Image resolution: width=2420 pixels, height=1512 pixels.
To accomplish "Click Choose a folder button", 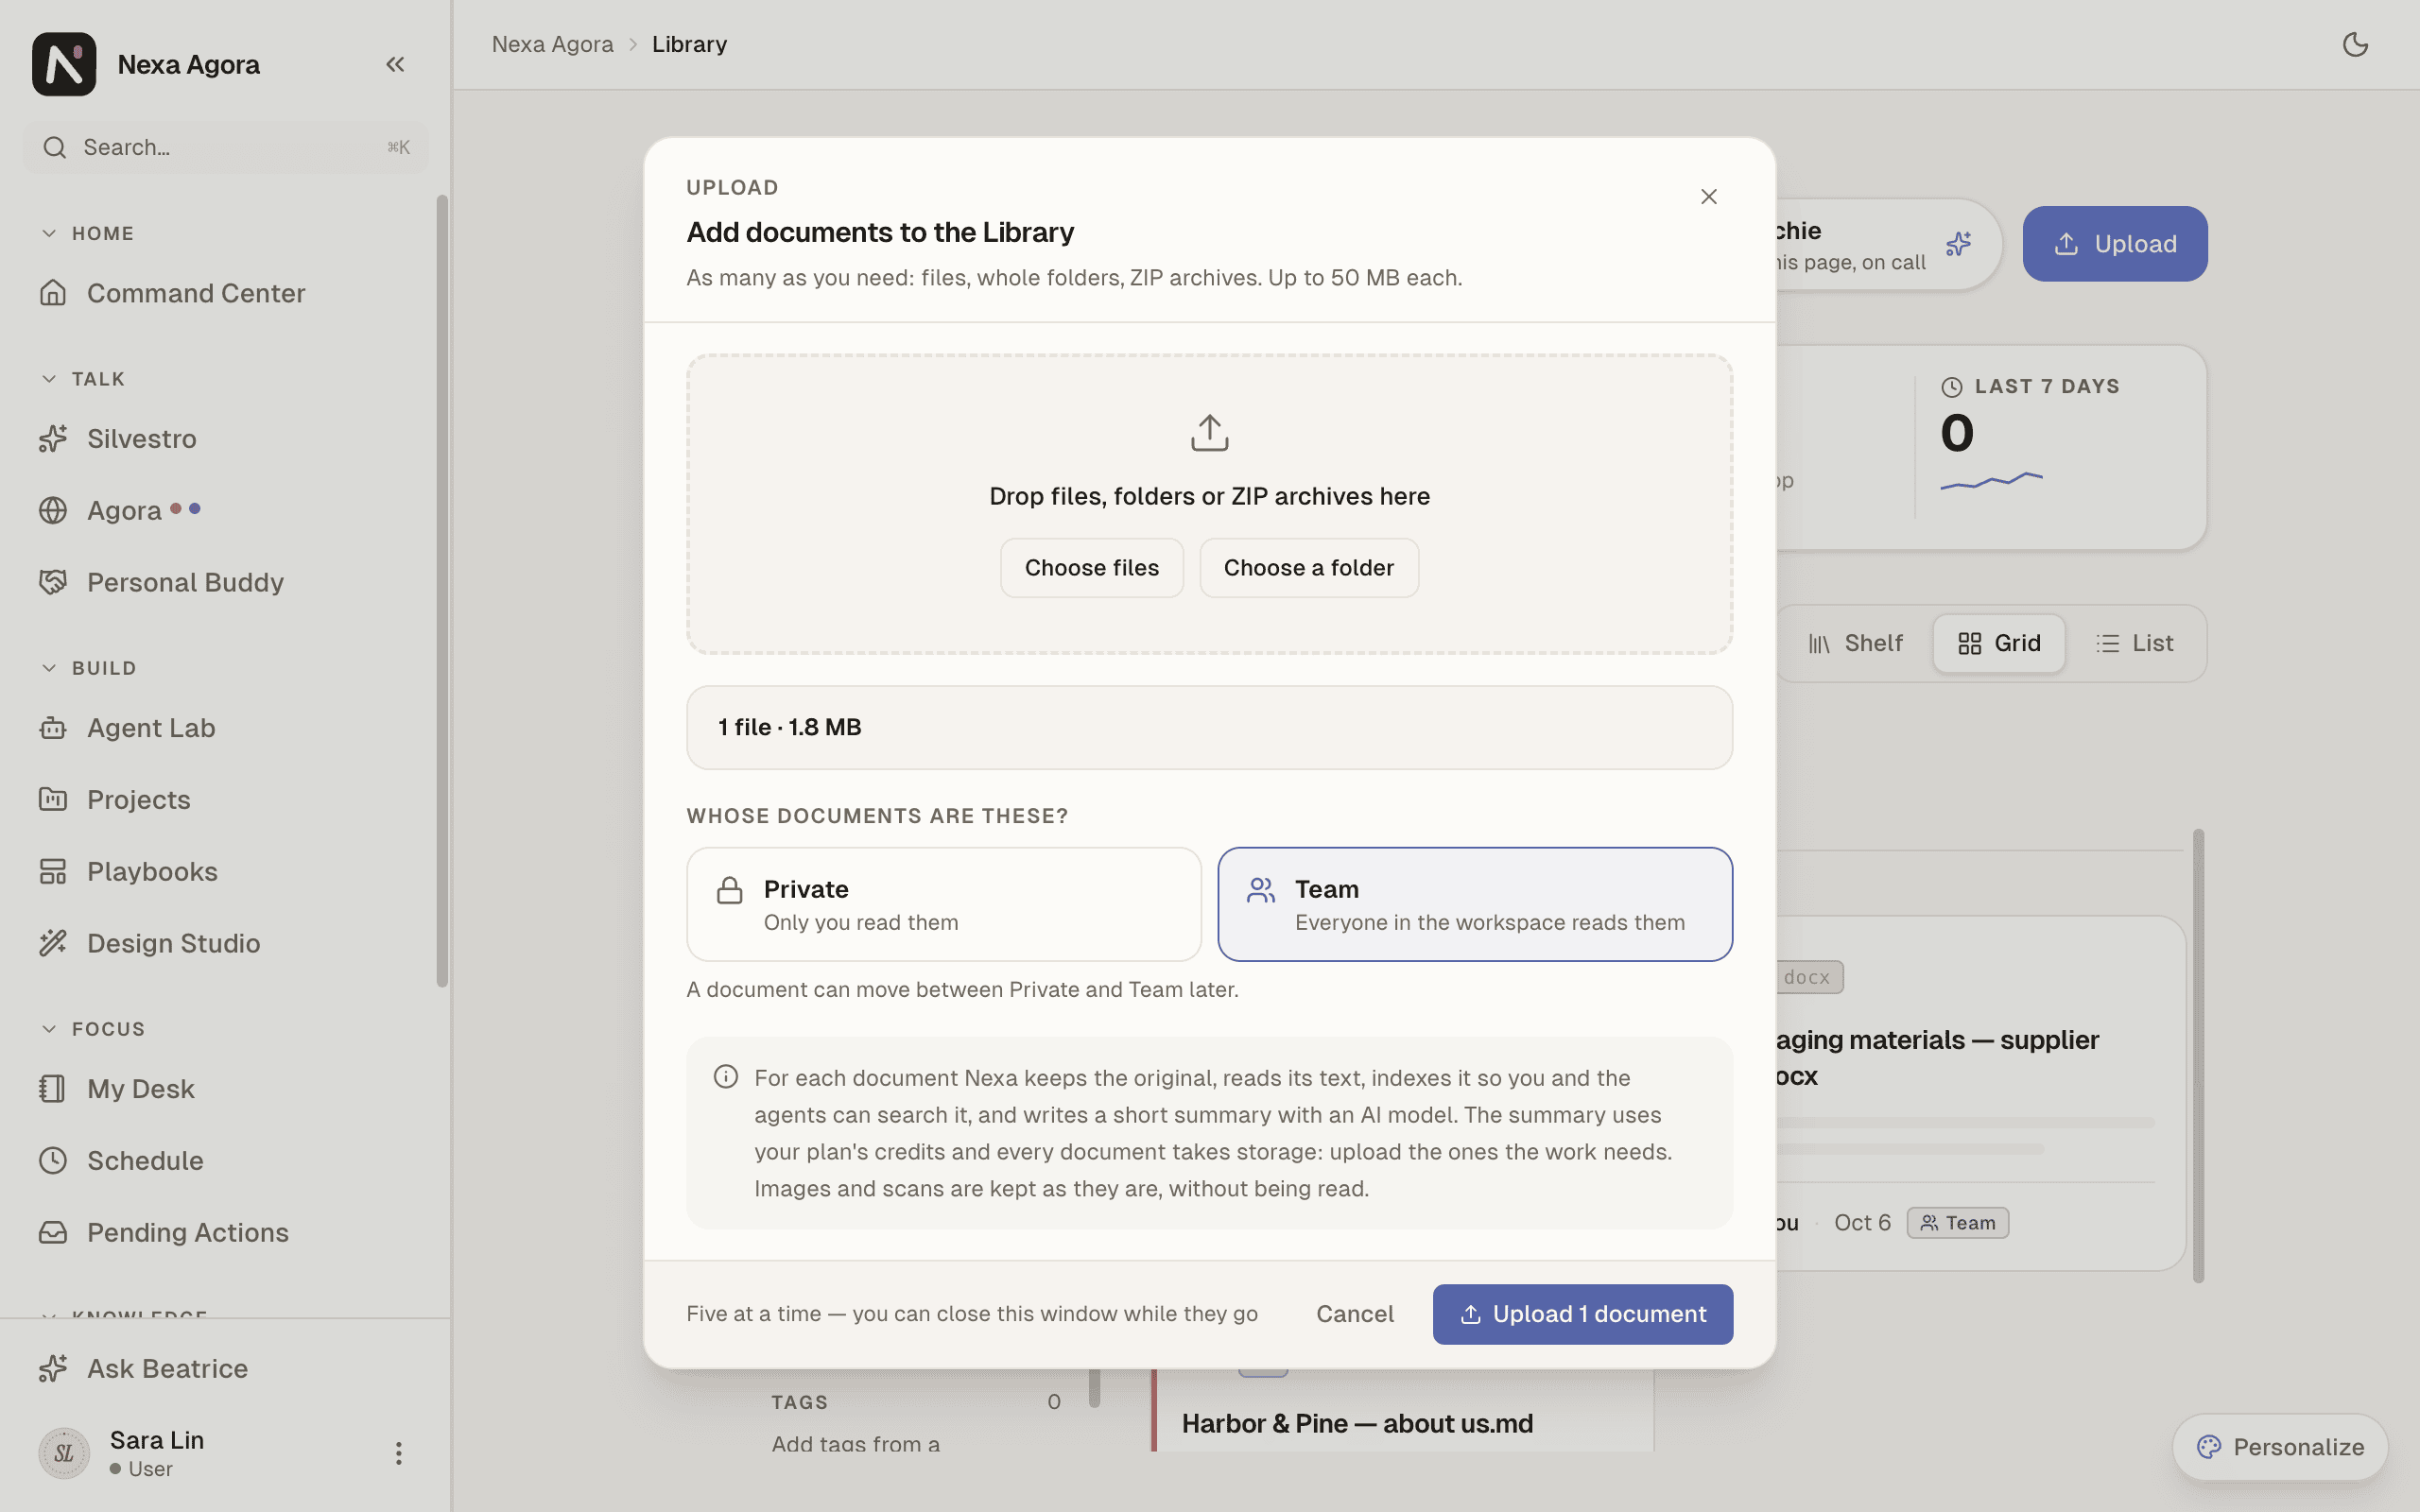I will [x=1308, y=568].
